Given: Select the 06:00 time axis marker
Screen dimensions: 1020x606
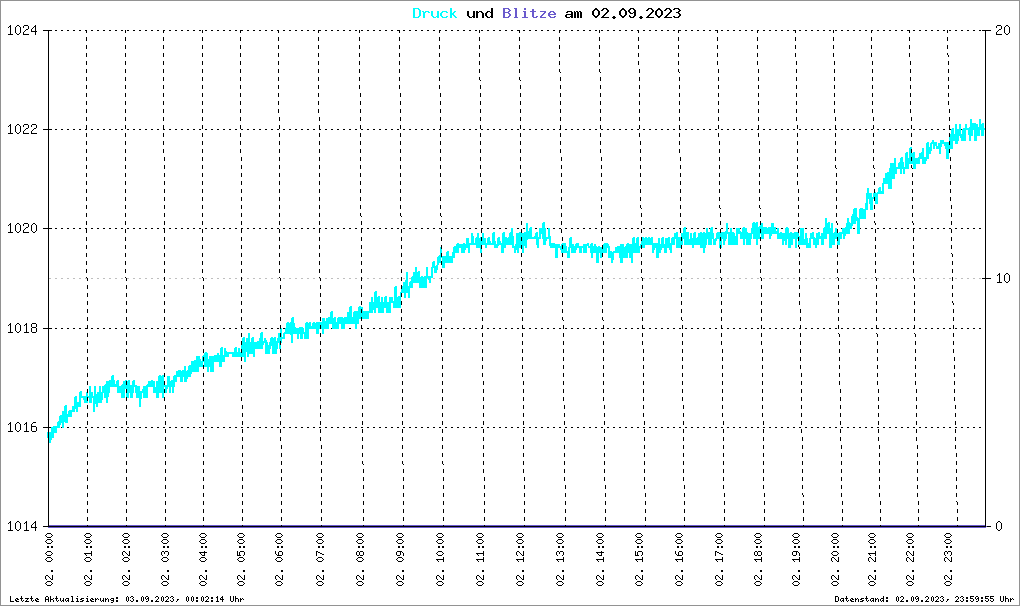Looking at the screenshot, I should click(284, 562).
